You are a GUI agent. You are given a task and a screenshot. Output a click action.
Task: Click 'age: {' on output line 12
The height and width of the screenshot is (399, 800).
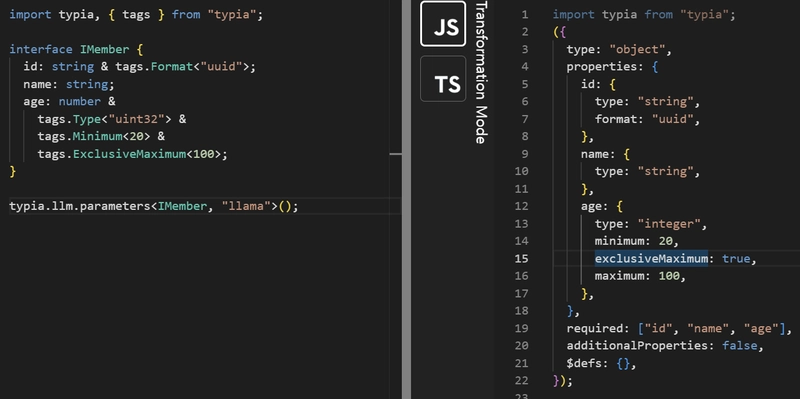coord(602,206)
